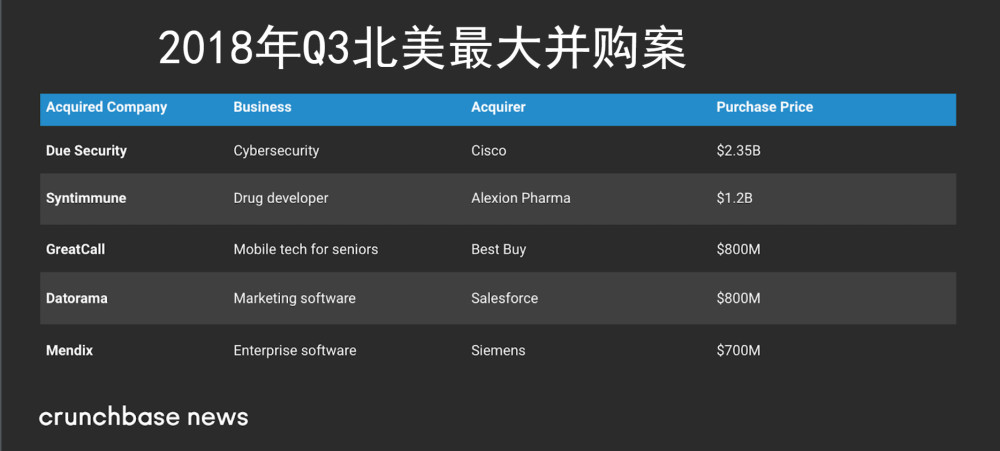Click the Acquired Company column header
This screenshot has height=451, width=1000.
(x=106, y=107)
